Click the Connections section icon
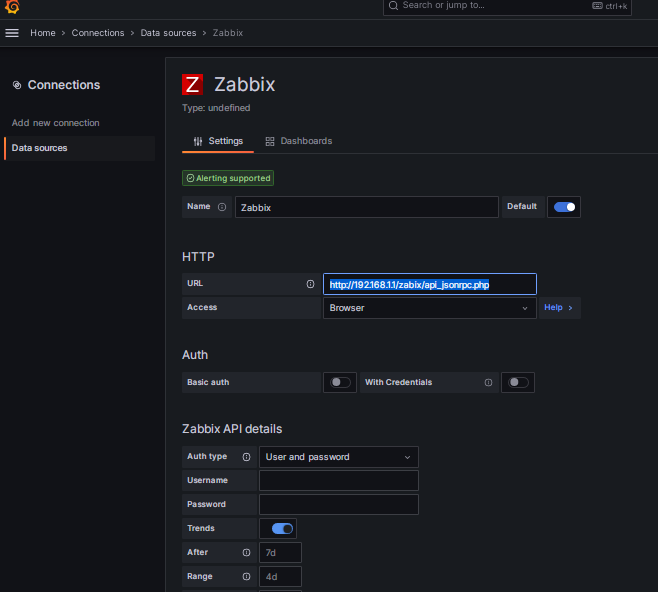This screenshot has width=658, height=592. 17,85
